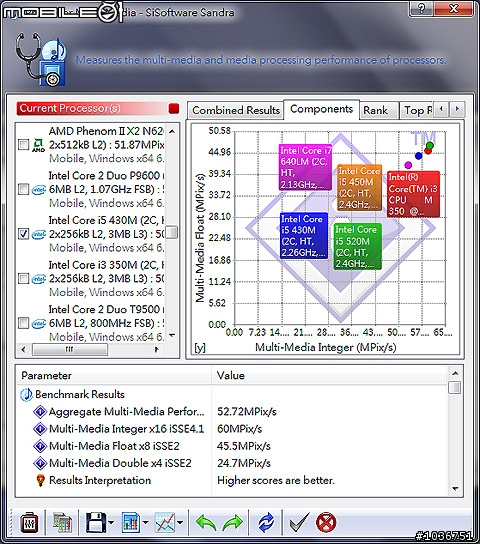Open the dropdown arrow beside bar chart icon

tap(146, 522)
